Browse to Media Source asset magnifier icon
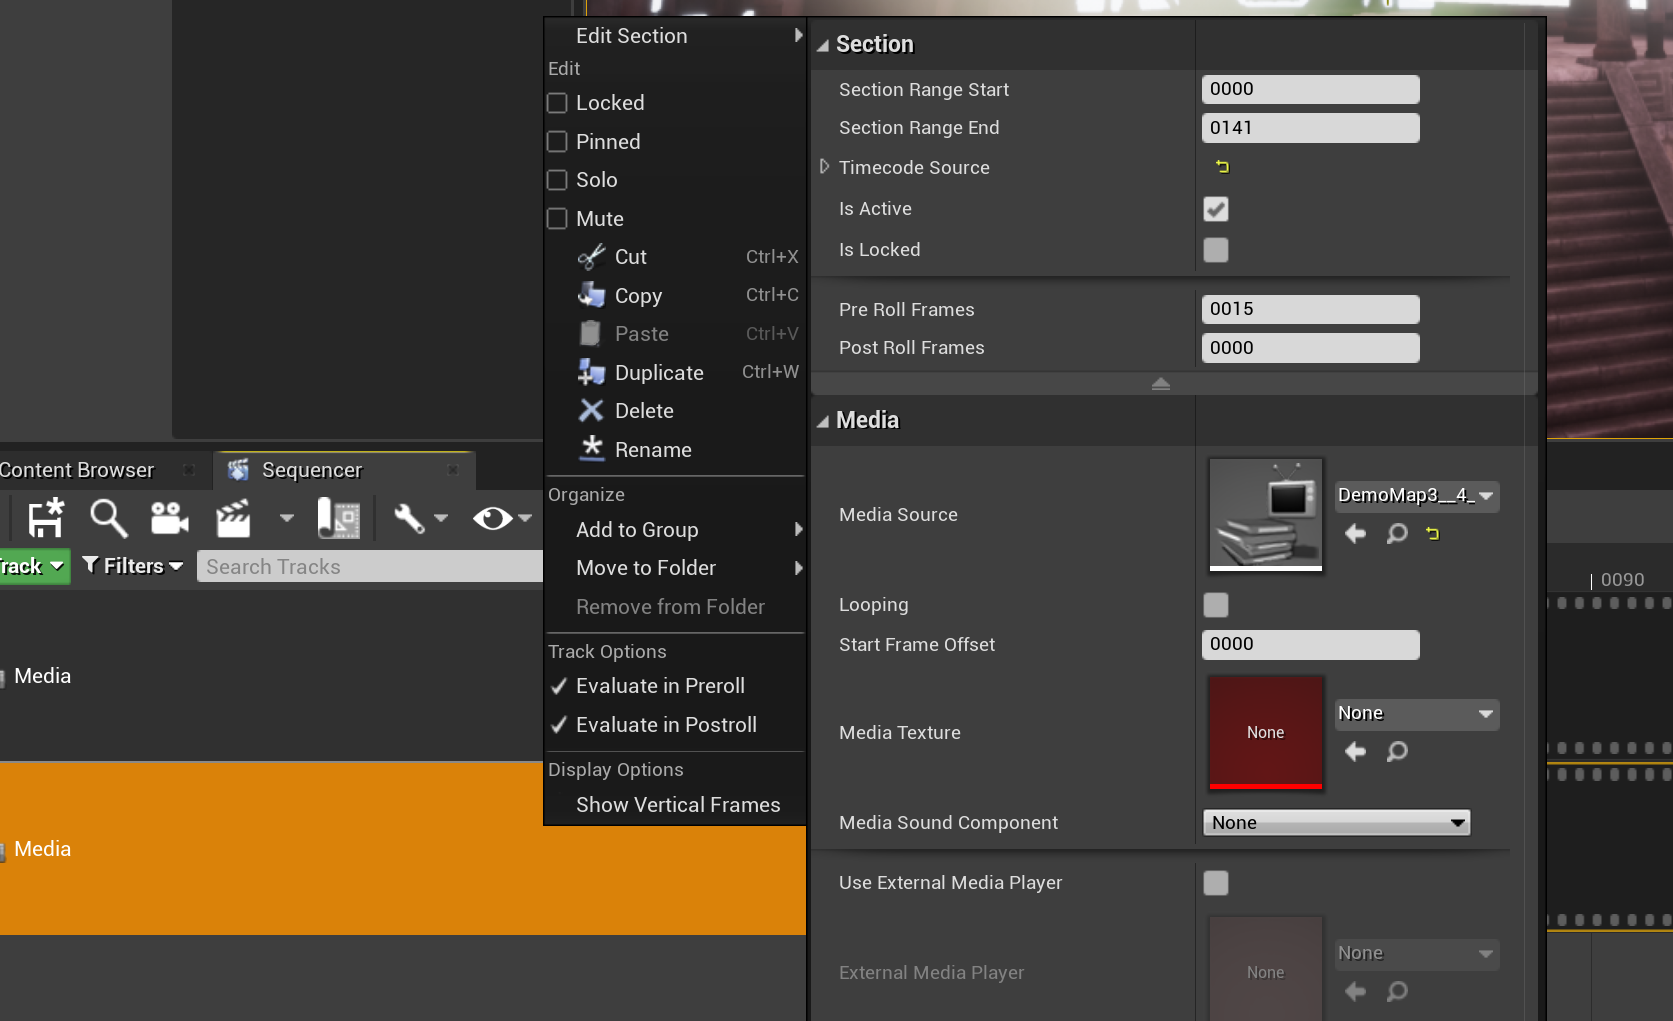The width and height of the screenshot is (1673, 1021). point(1397,534)
